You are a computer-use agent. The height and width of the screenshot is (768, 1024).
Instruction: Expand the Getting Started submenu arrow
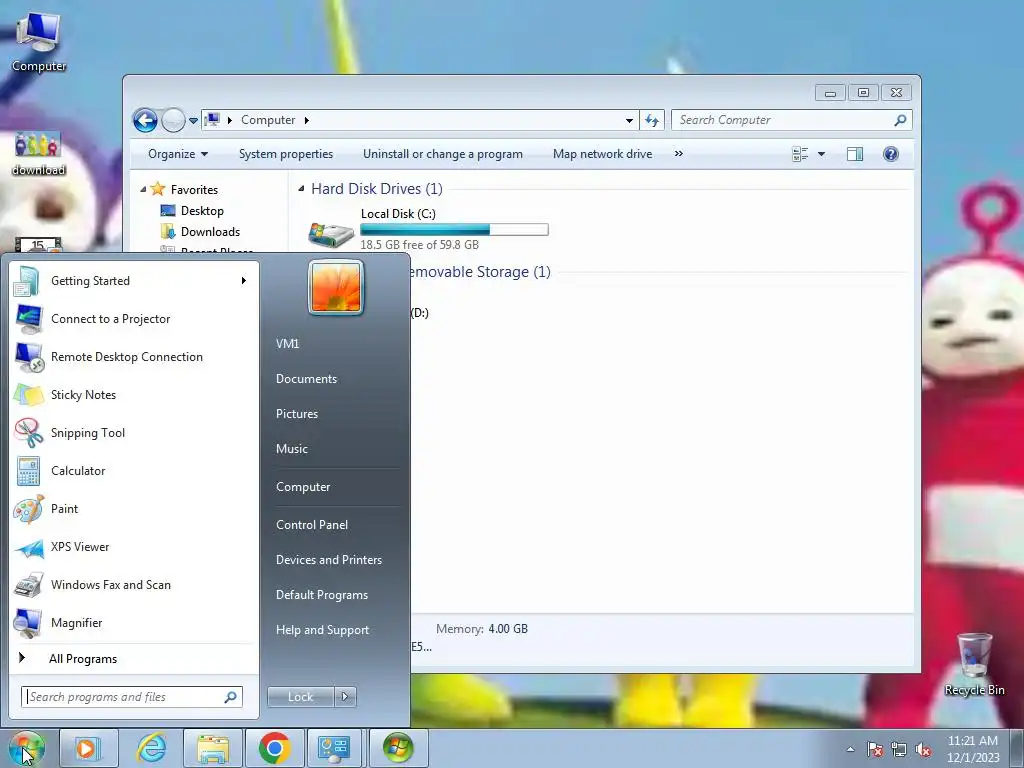[x=244, y=281]
